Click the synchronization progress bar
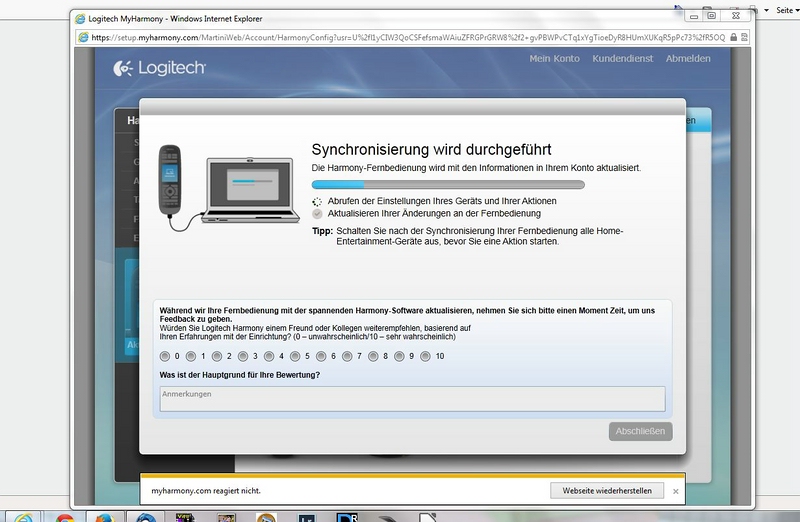Image resolution: width=800 pixels, height=522 pixels. pos(448,185)
